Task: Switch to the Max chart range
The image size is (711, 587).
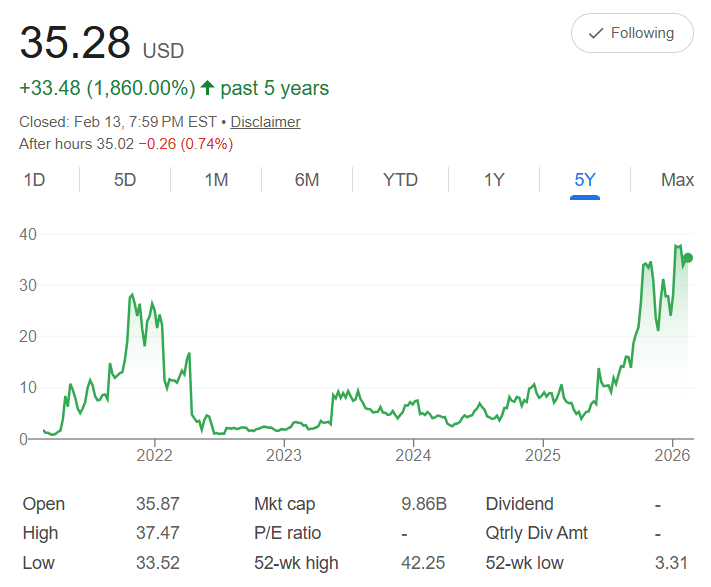Action: (x=677, y=180)
